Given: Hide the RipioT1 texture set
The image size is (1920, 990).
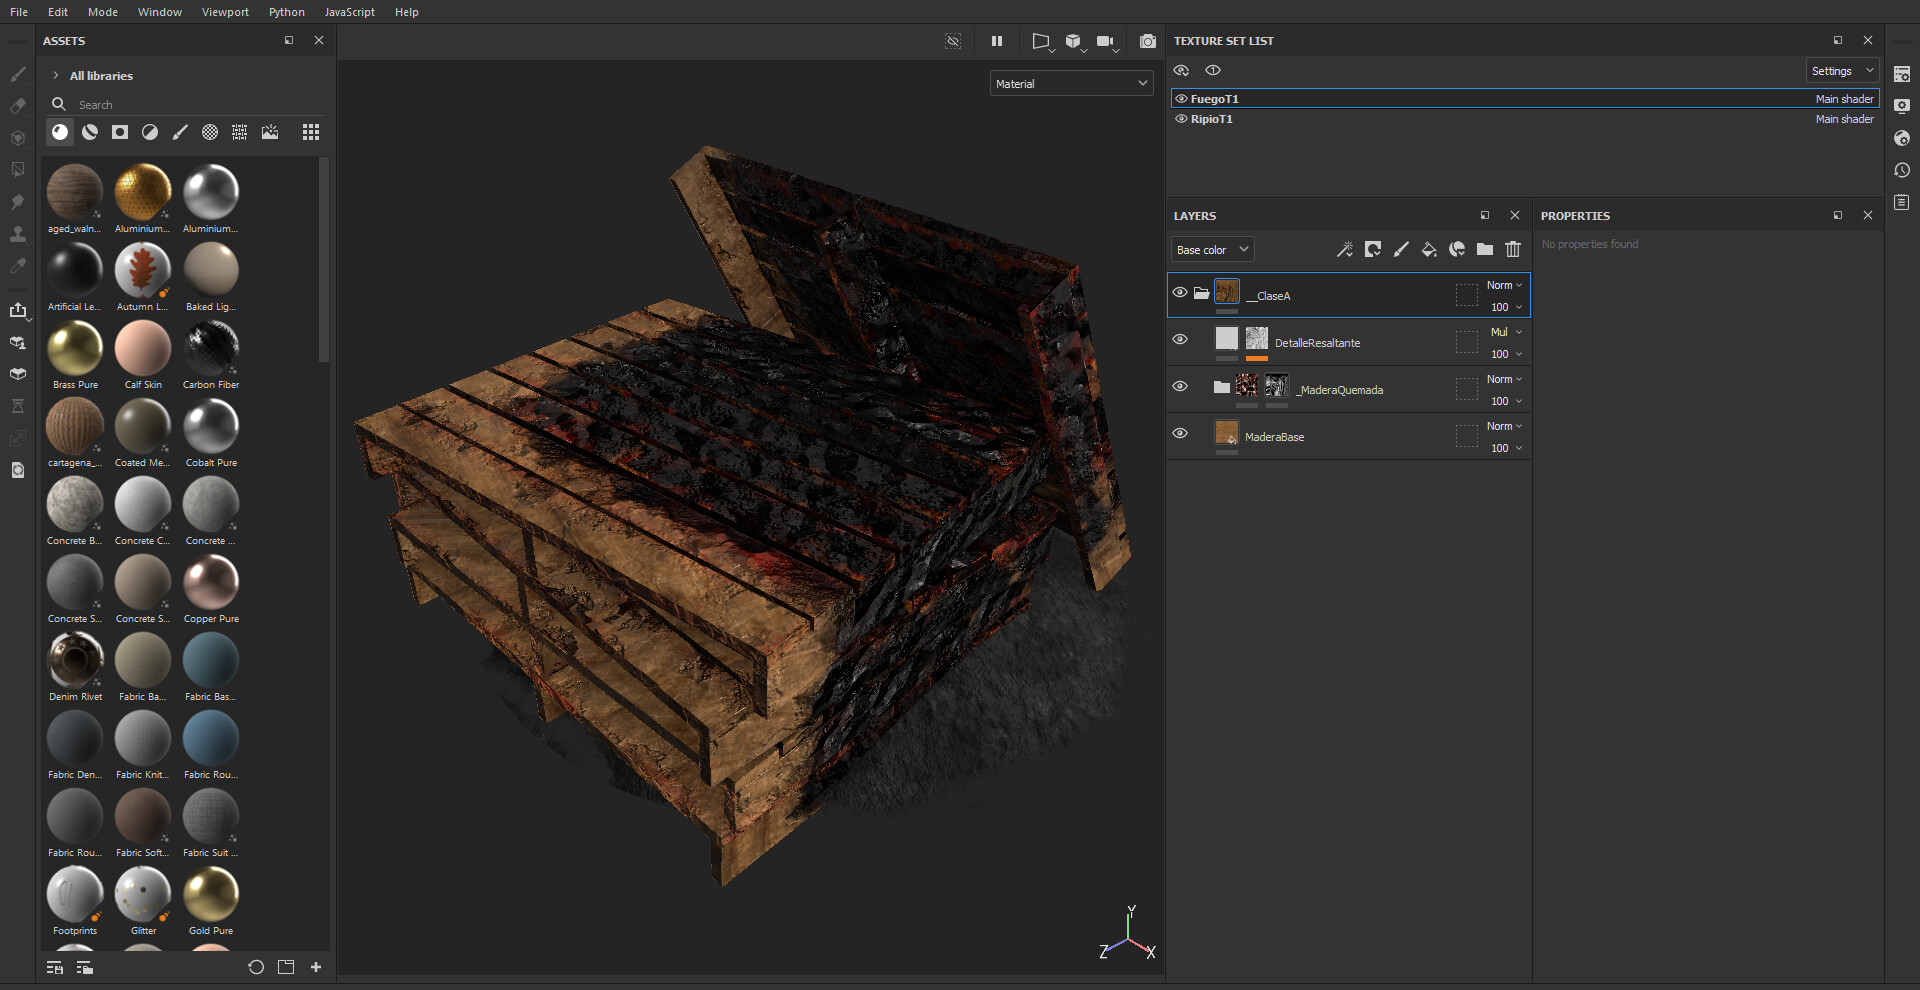Looking at the screenshot, I should tap(1181, 119).
